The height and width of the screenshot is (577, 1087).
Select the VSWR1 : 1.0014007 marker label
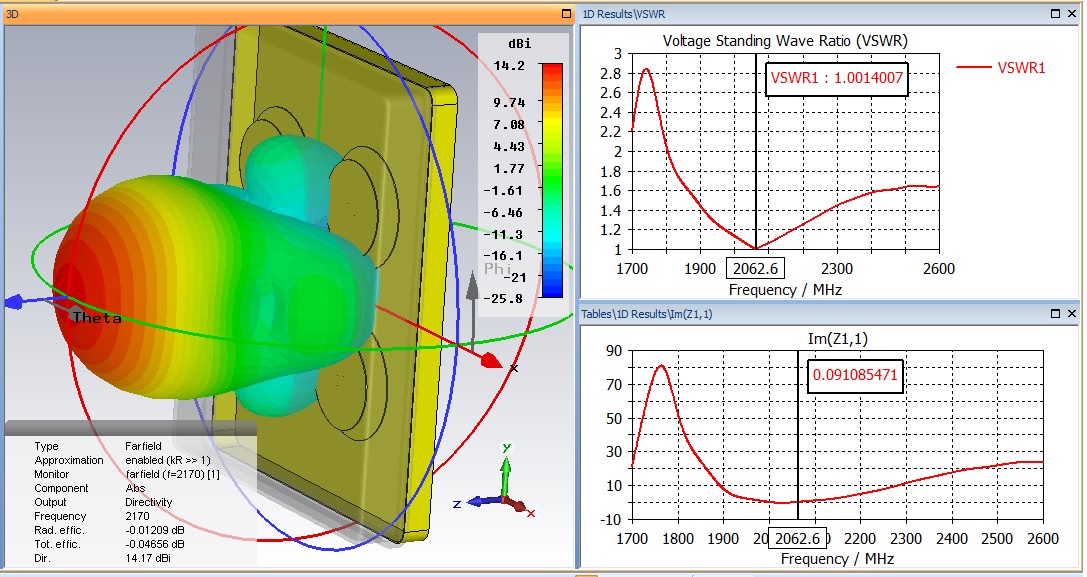(x=837, y=78)
